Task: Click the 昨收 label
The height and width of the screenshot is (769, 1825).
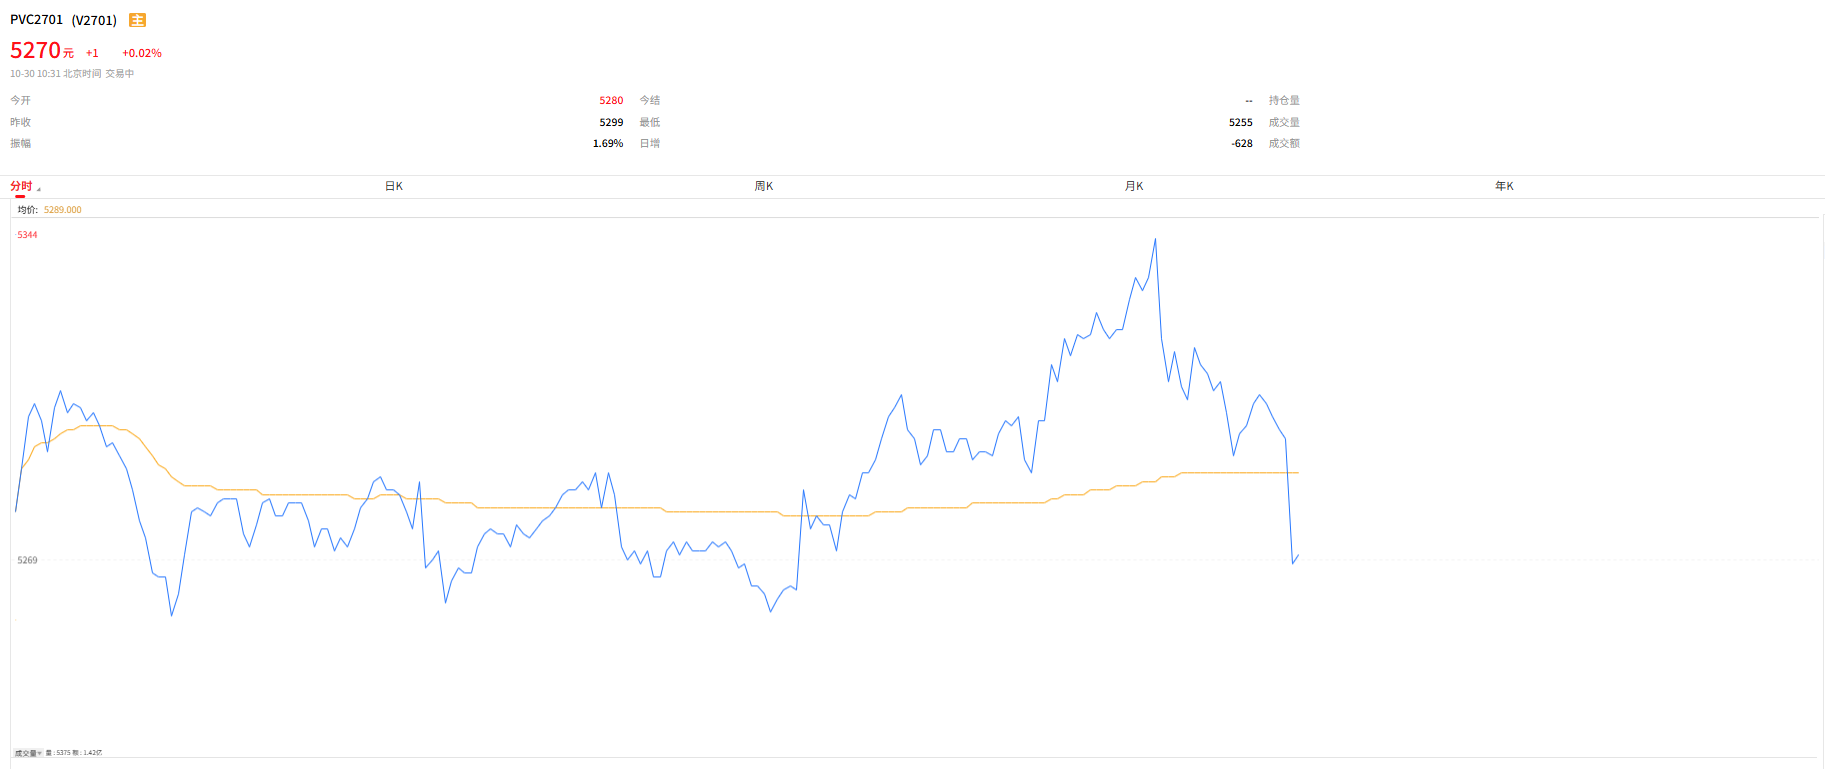Action: [x=20, y=122]
